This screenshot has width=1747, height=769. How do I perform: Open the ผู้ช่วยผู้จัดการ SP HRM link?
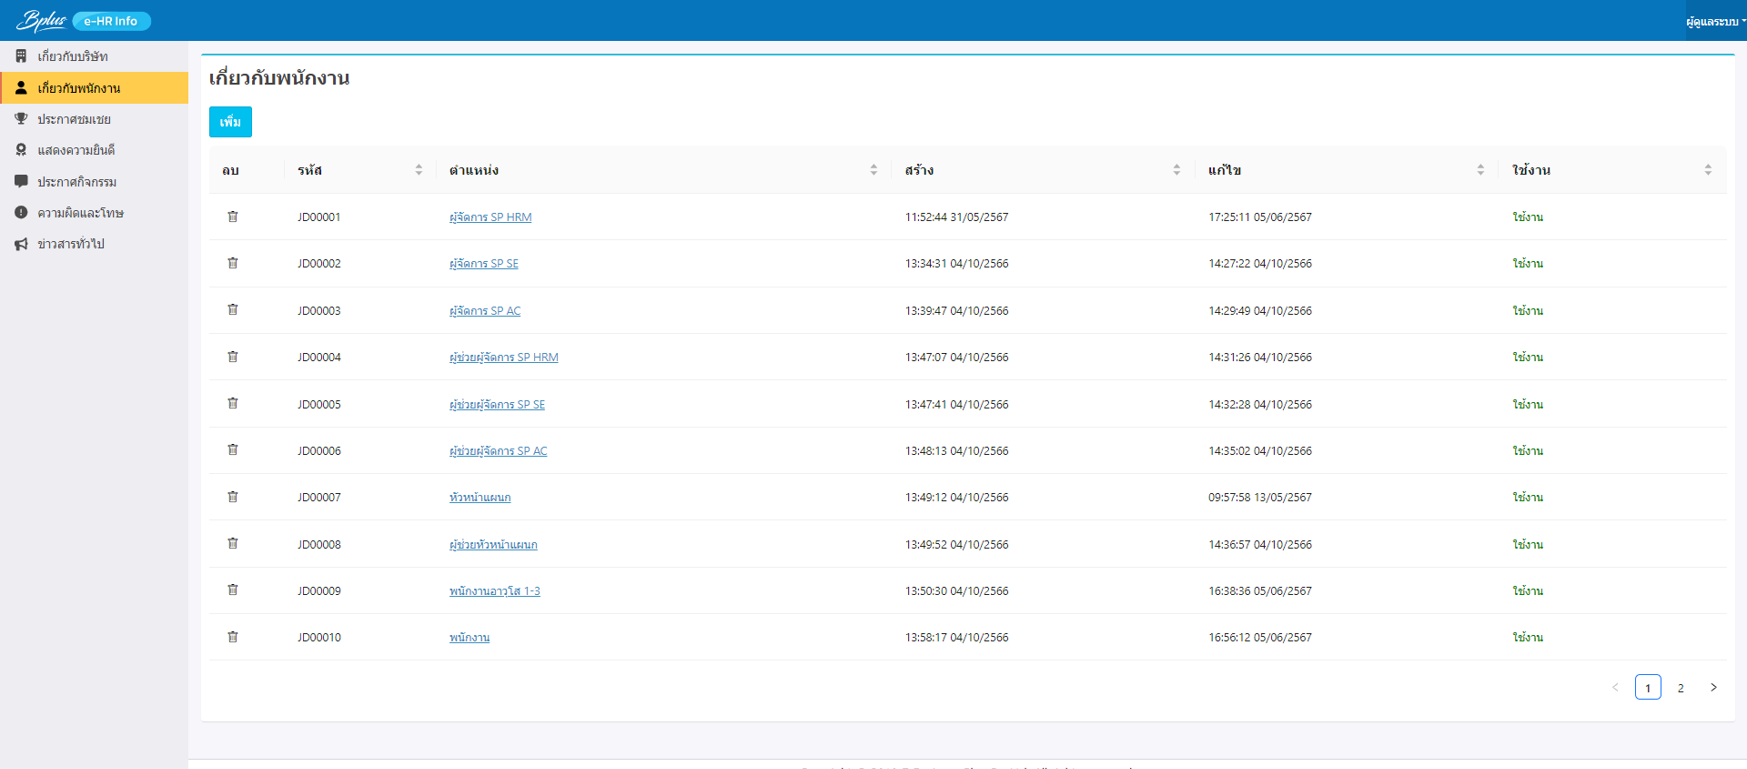pyautogui.click(x=504, y=357)
